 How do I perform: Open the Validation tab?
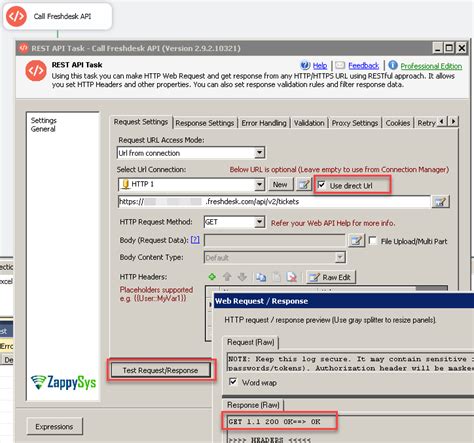(x=309, y=123)
